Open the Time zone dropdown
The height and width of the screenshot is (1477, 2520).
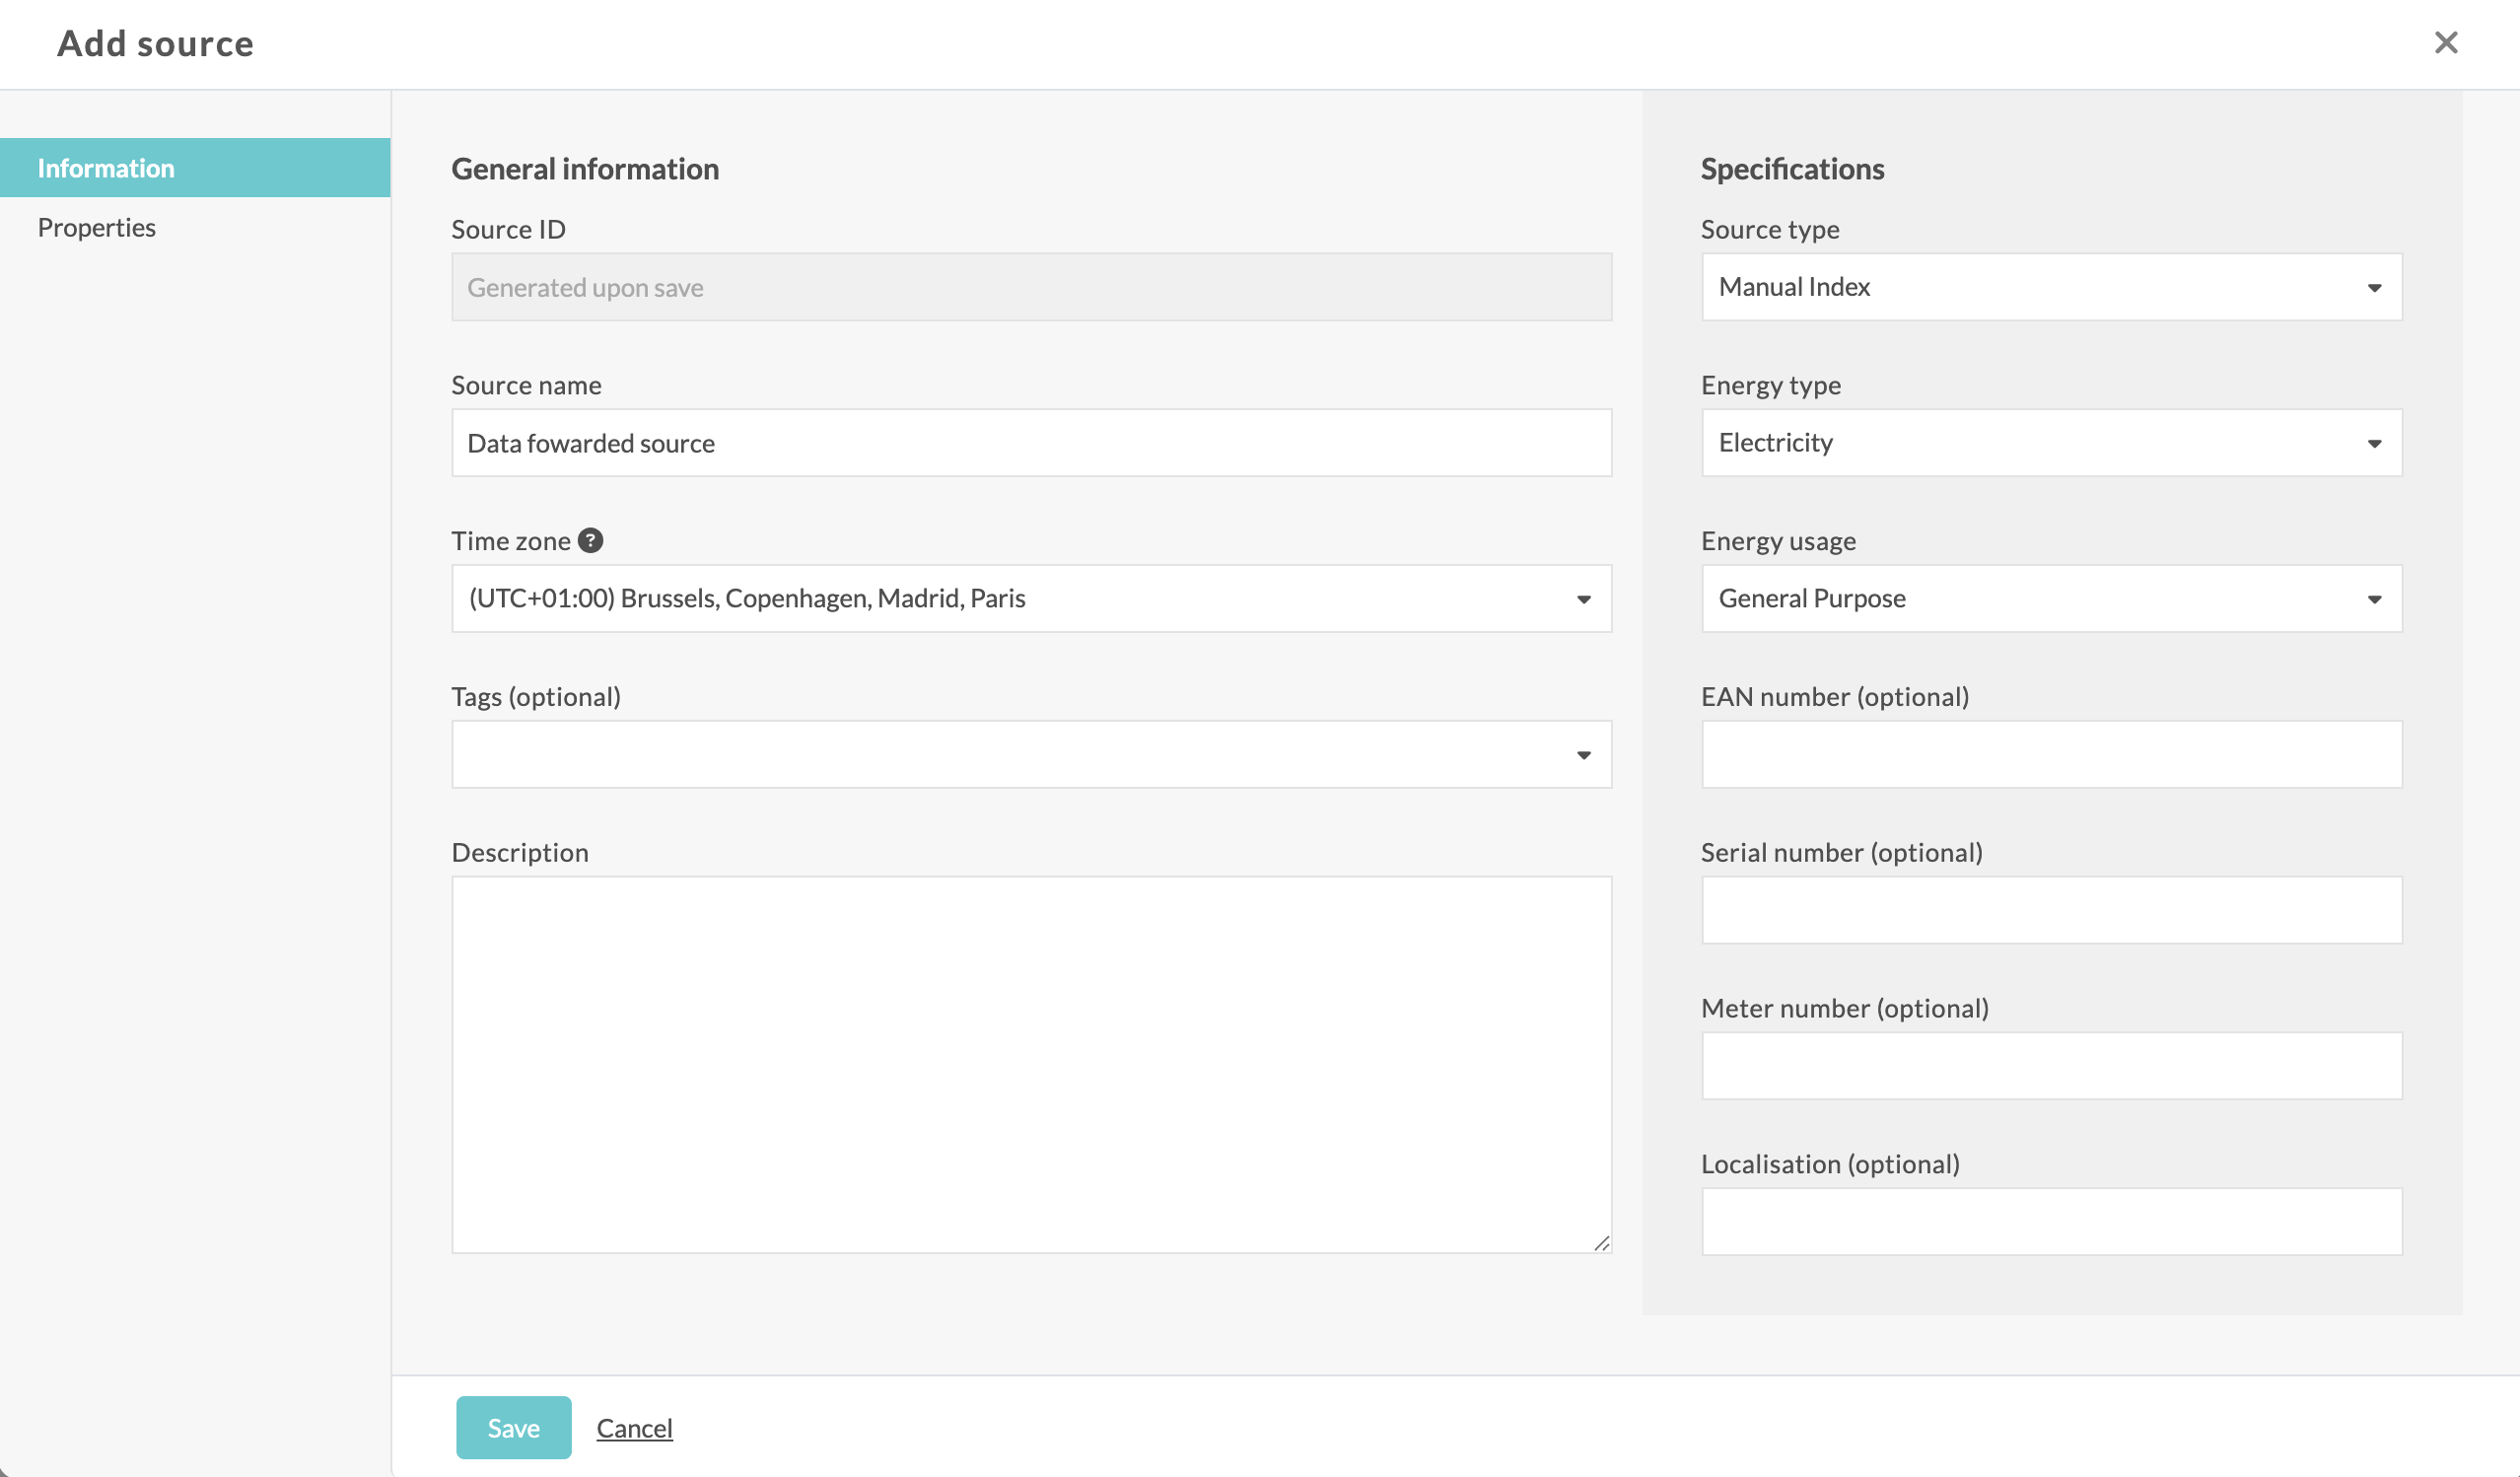click(x=1030, y=599)
